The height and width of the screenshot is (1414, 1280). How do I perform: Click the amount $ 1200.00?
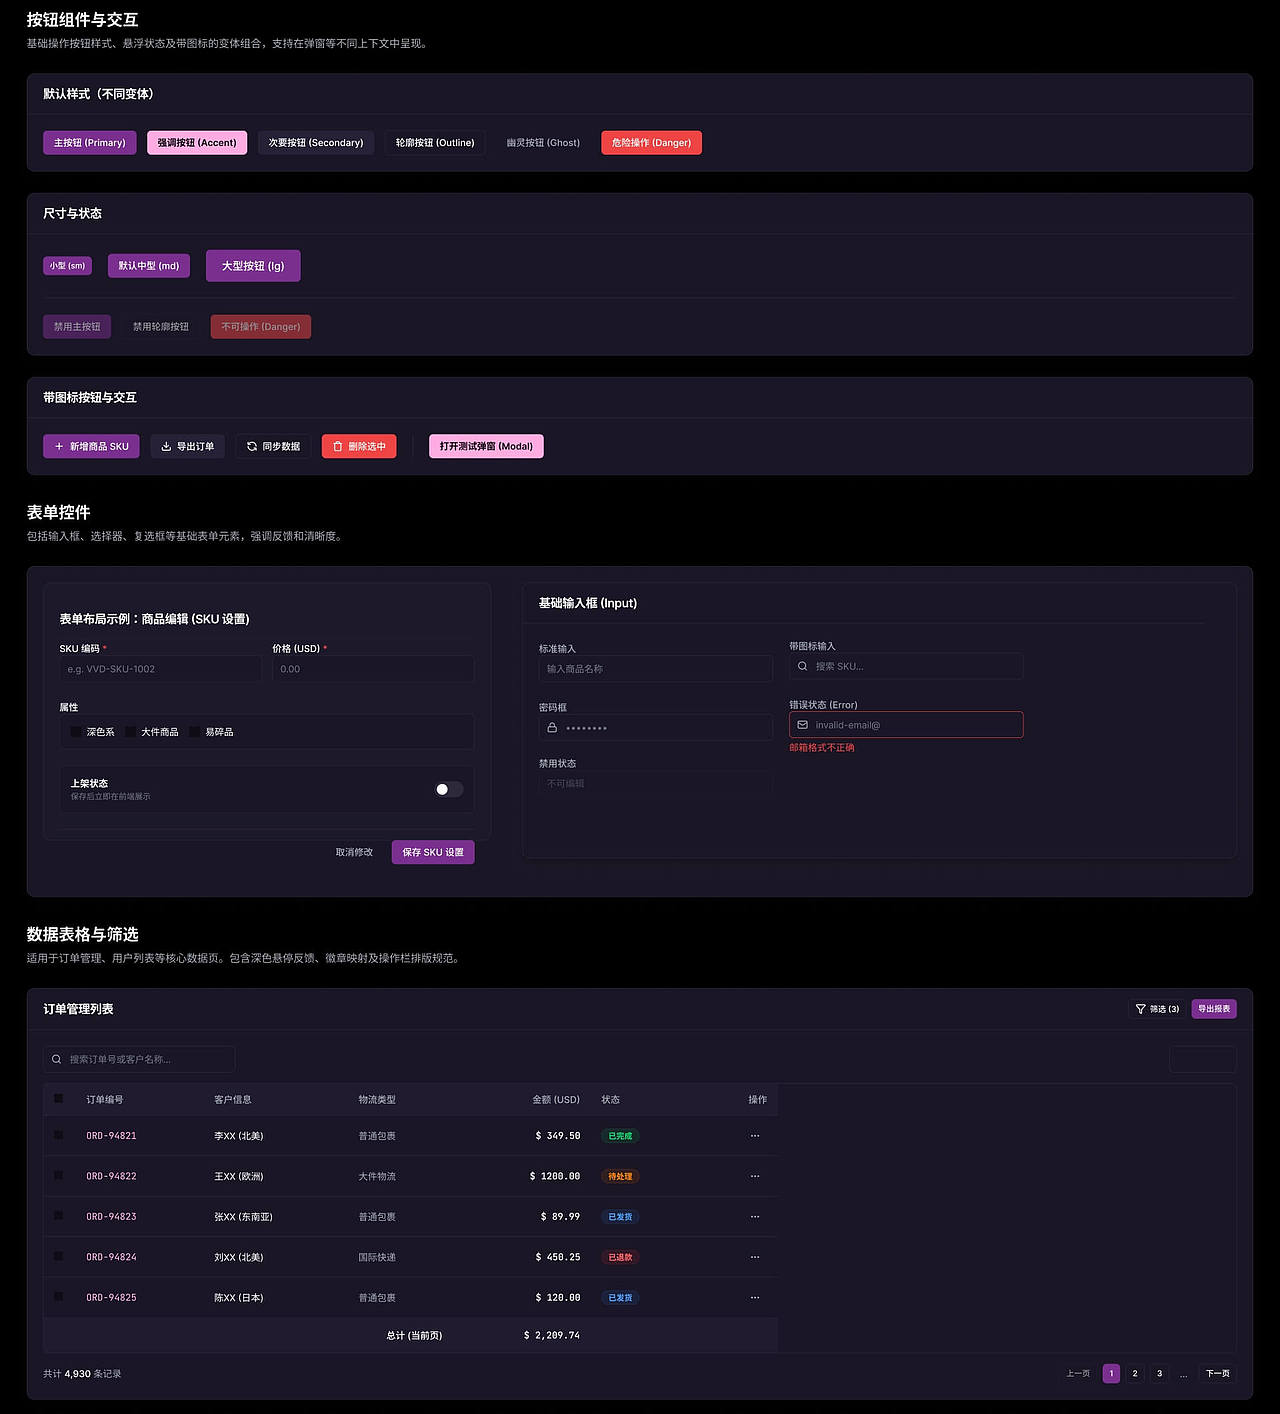pyautogui.click(x=555, y=1176)
